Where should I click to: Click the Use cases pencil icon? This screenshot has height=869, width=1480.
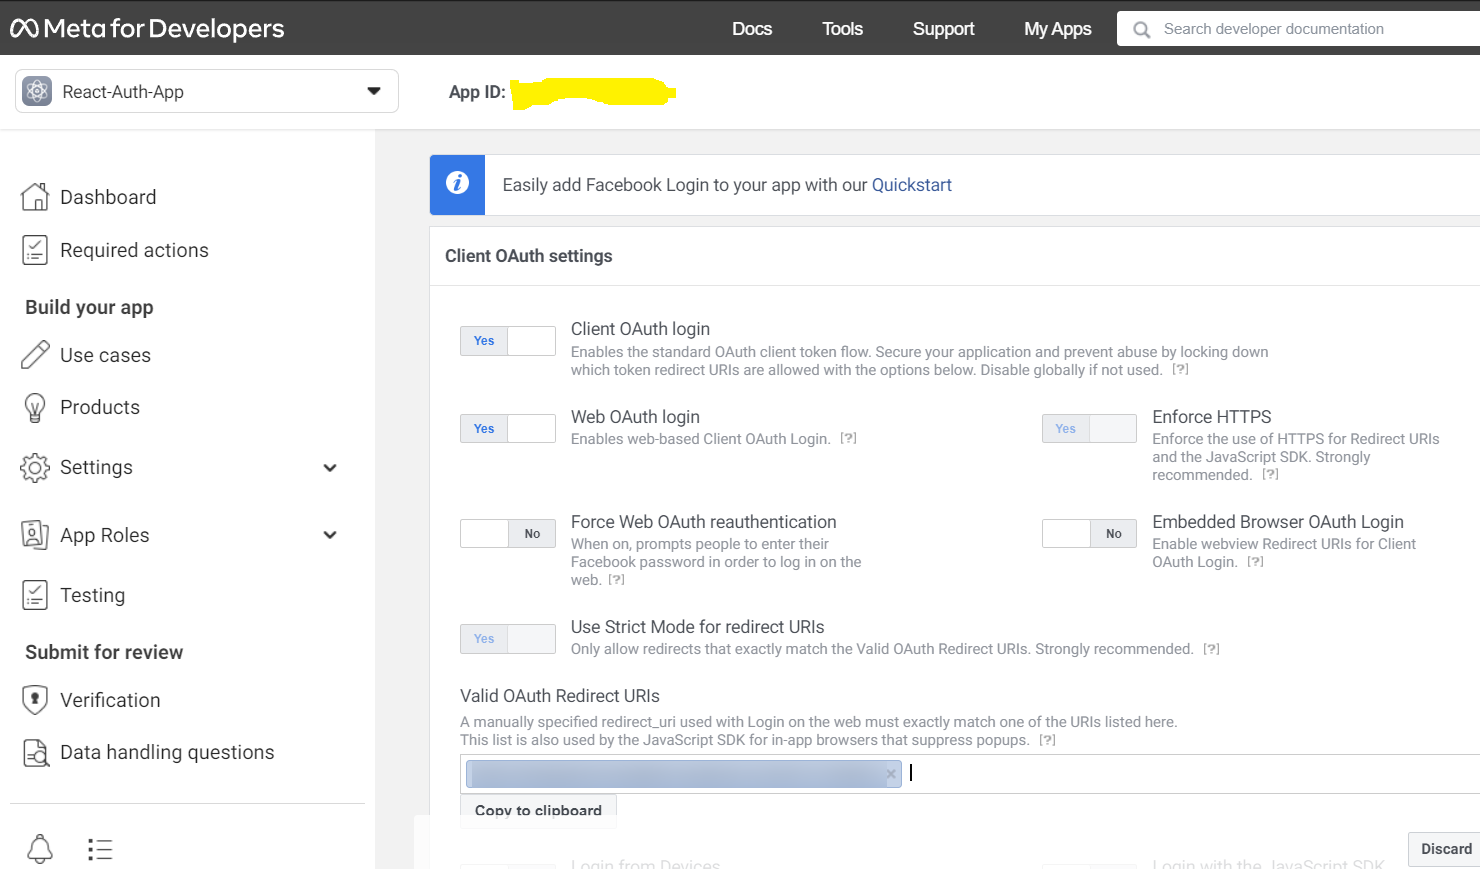[x=35, y=354]
